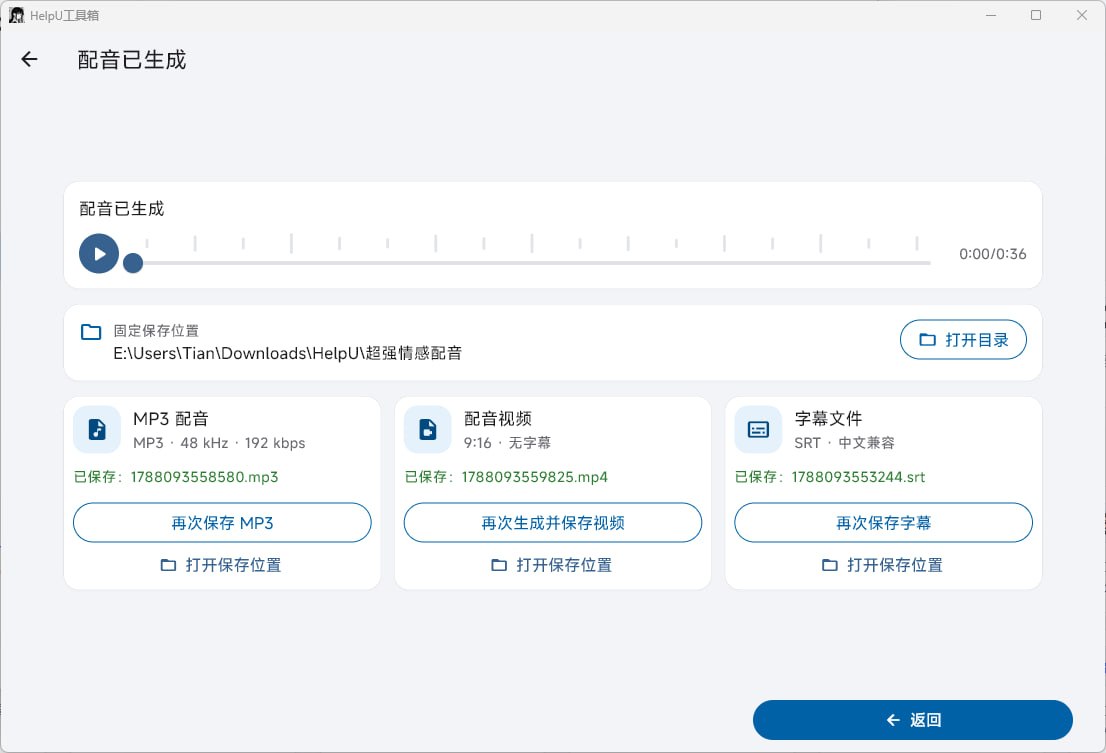This screenshot has height=753, width=1106.
Task: Click the SRT · 中文兼容 subtitle info
Action: point(844,443)
